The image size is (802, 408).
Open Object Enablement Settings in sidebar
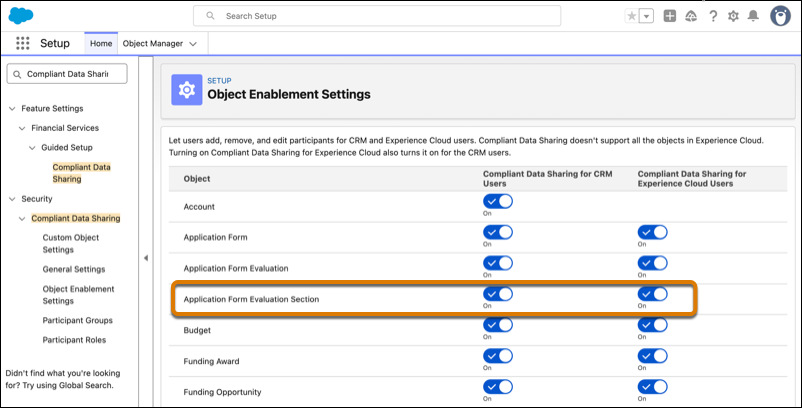click(78, 294)
